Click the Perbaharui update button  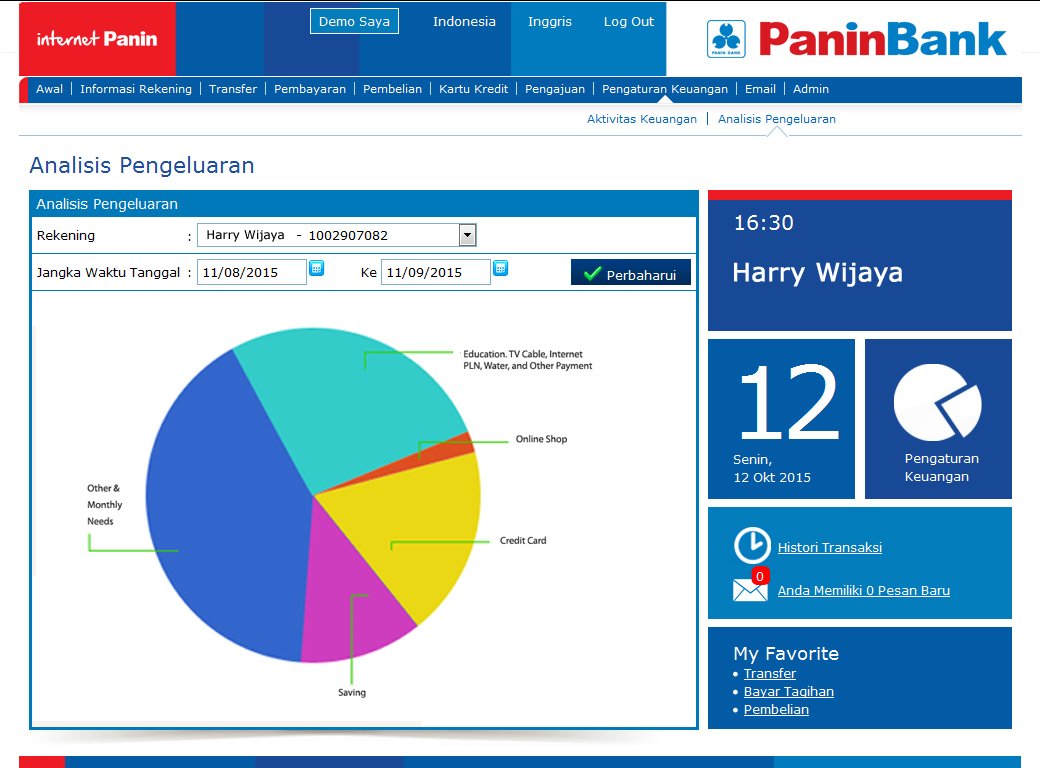(x=631, y=273)
